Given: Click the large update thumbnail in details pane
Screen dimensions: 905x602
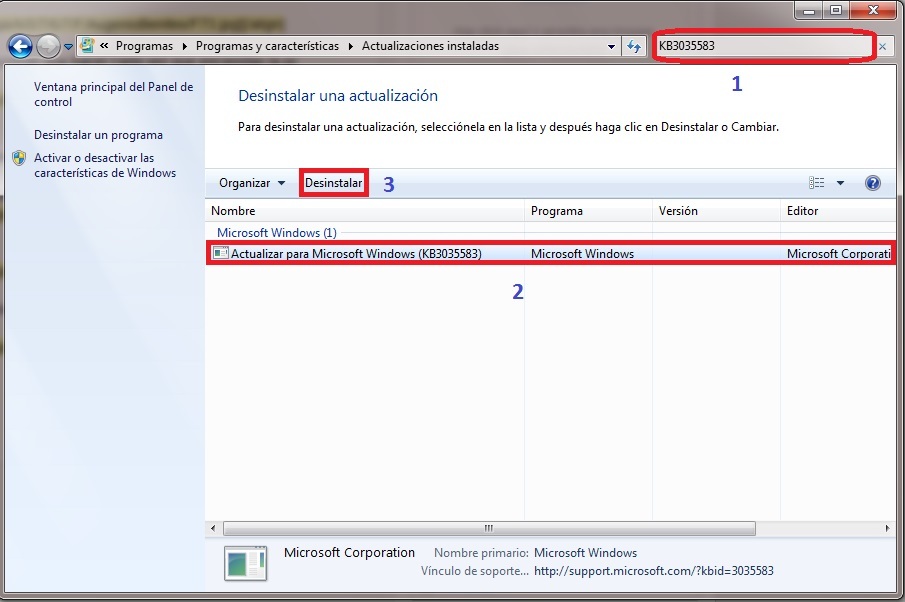Looking at the screenshot, I should [245, 563].
